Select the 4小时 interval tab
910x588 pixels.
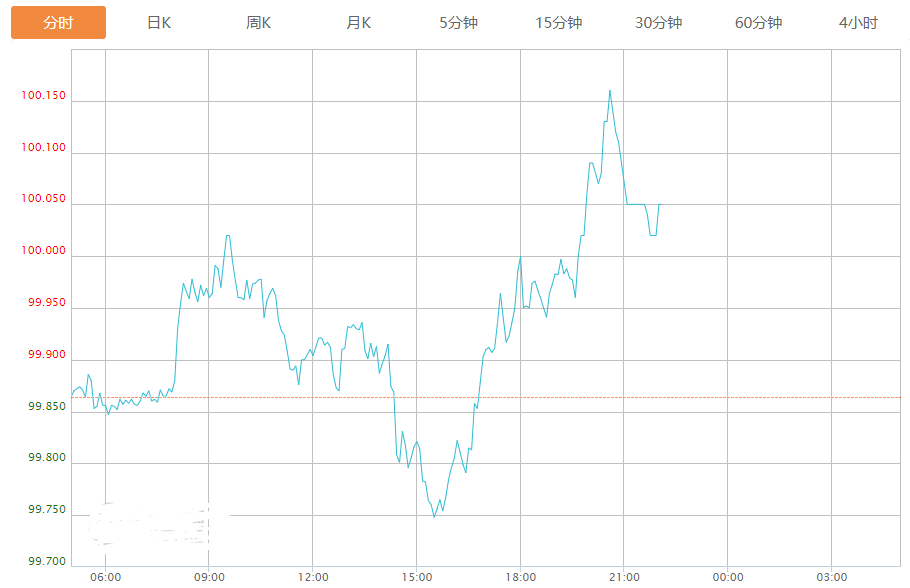tap(859, 23)
